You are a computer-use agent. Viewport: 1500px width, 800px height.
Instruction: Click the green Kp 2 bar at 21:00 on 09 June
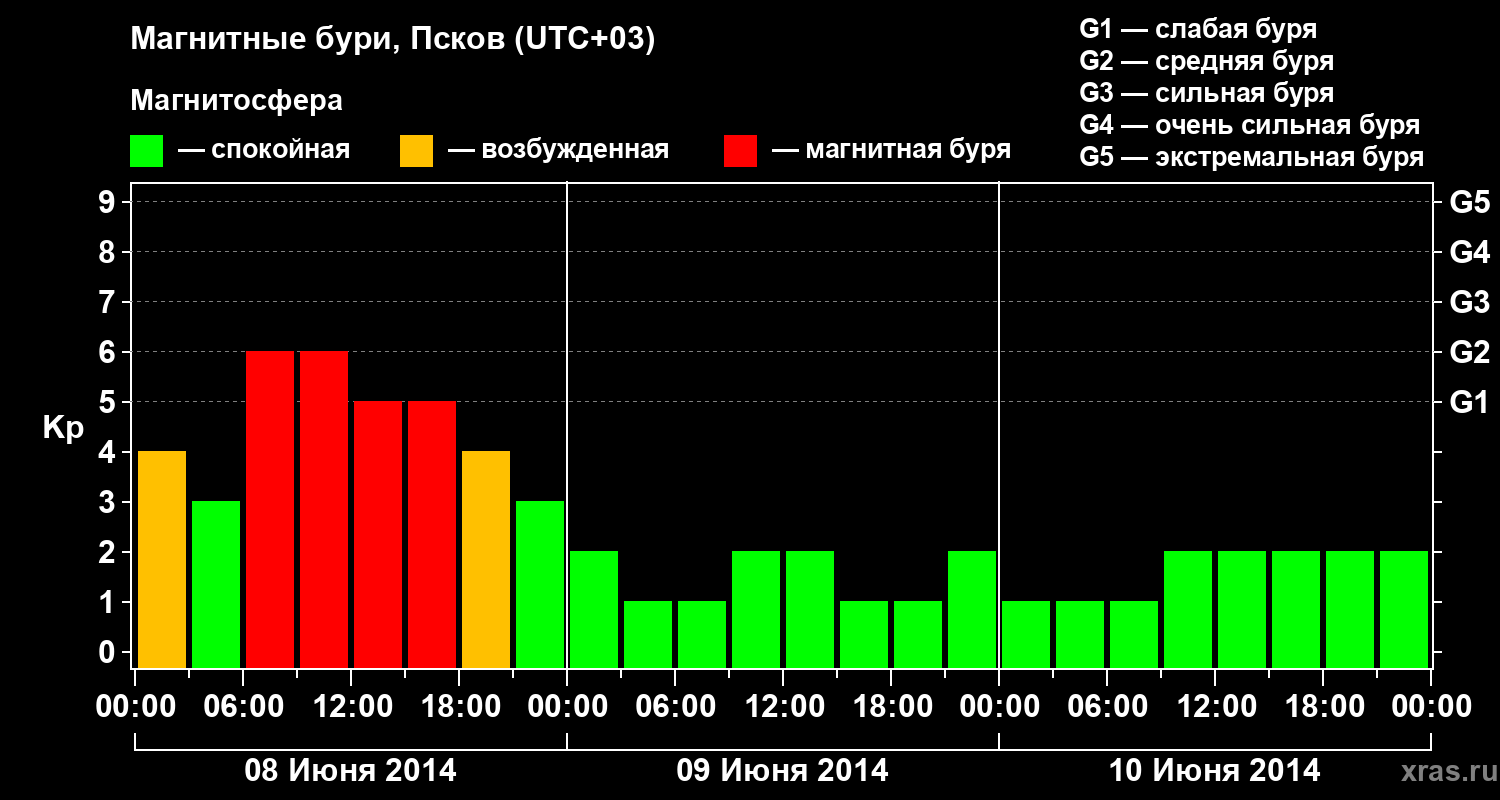point(972,609)
